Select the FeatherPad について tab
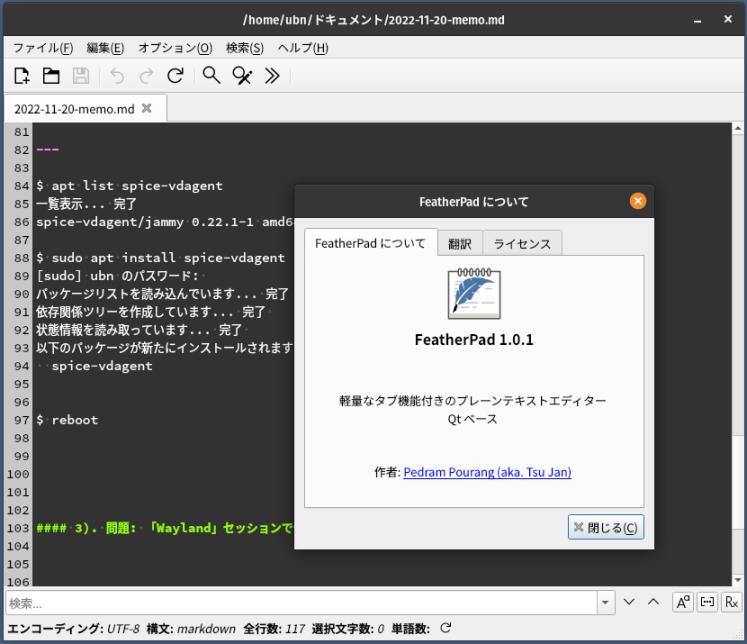 point(370,243)
